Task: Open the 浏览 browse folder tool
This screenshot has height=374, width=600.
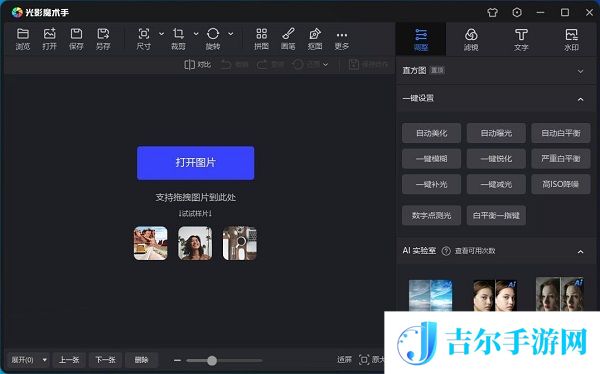Action: coord(23,39)
